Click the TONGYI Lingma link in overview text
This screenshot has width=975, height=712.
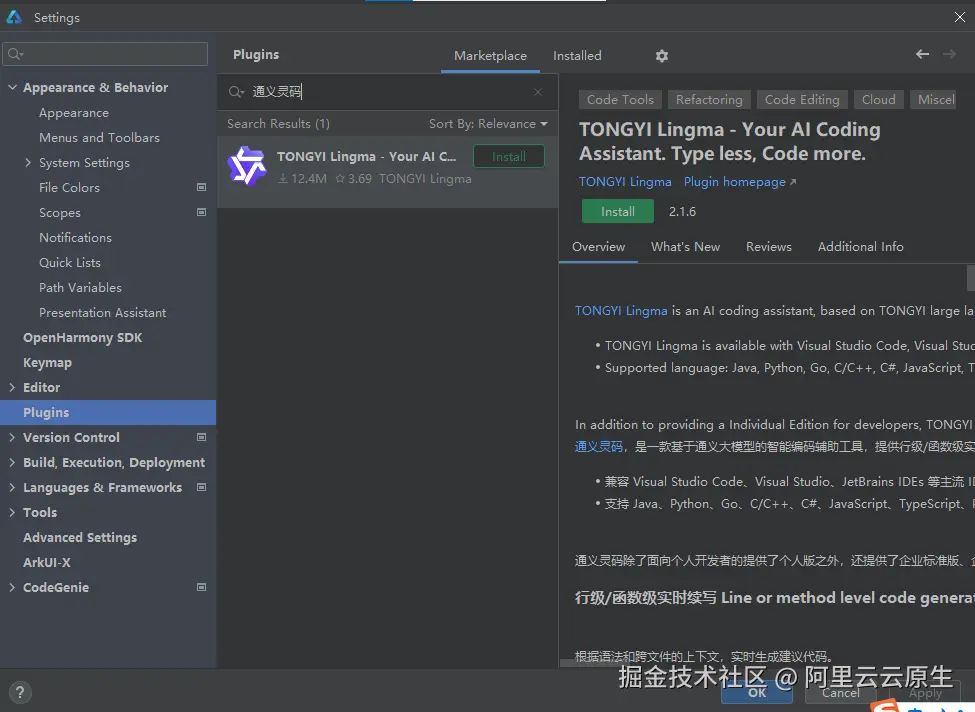pyautogui.click(x=621, y=311)
